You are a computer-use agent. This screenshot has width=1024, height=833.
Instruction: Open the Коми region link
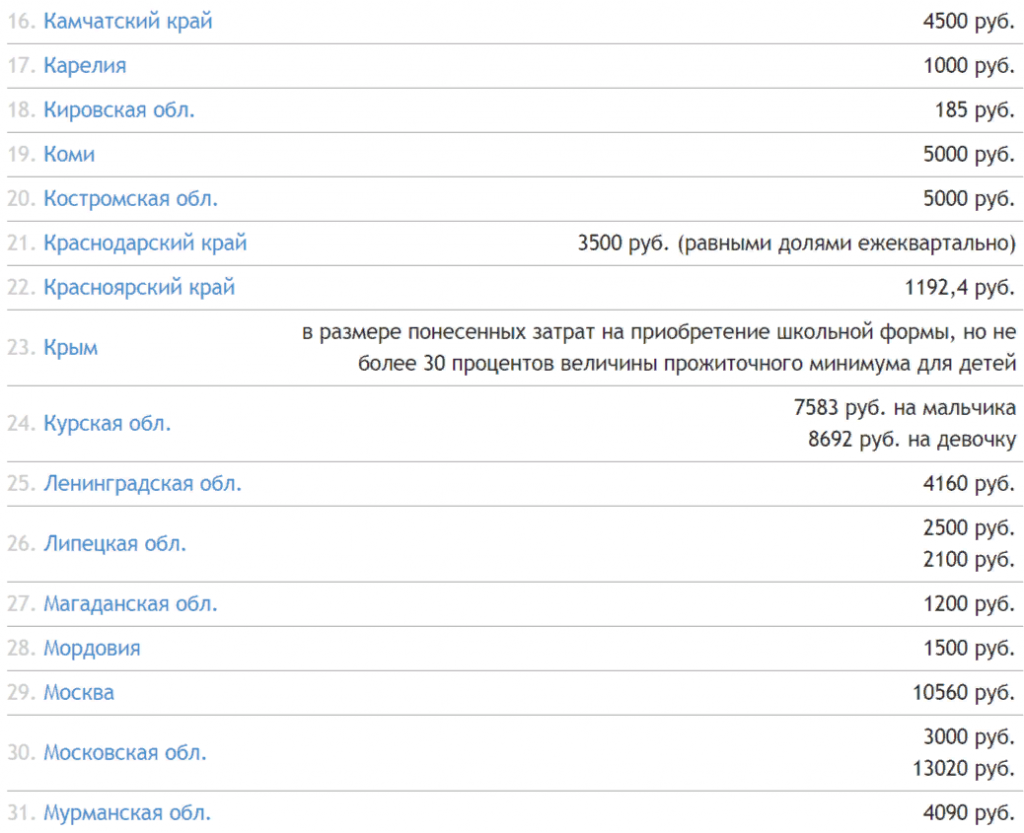click(x=69, y=155)
